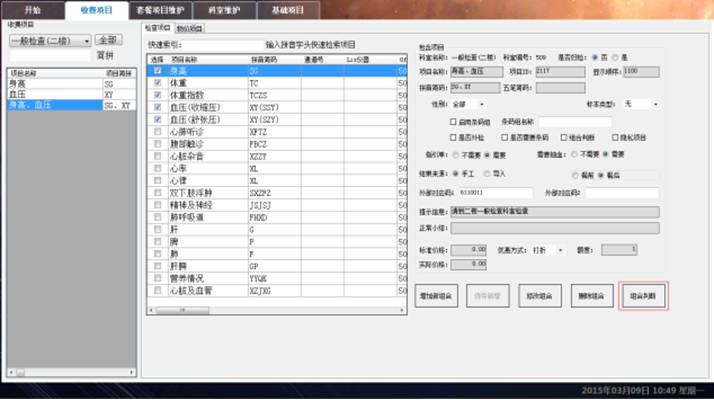Select the 餐前 radio button
Screen dimensions: 714x400
pos(576,173)
